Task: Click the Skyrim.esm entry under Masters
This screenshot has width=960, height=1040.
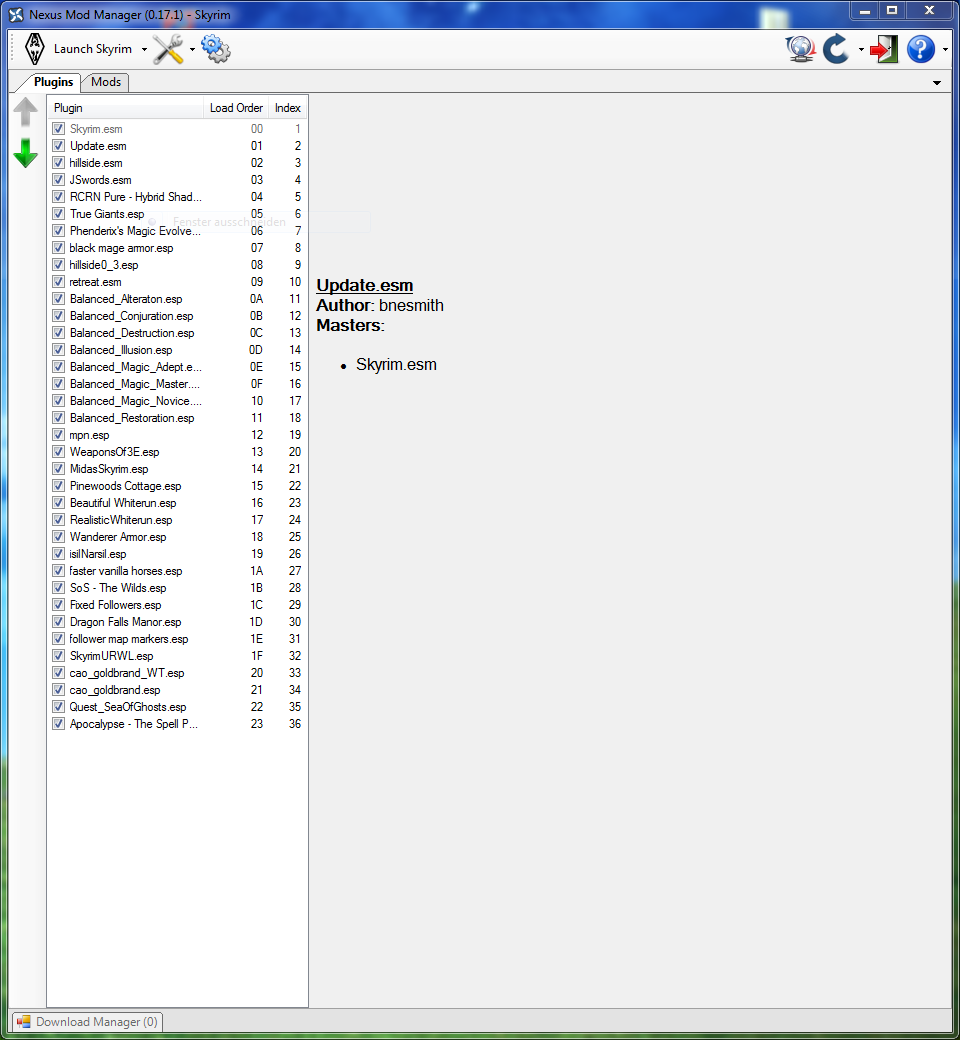Action: tap(396, 365)
